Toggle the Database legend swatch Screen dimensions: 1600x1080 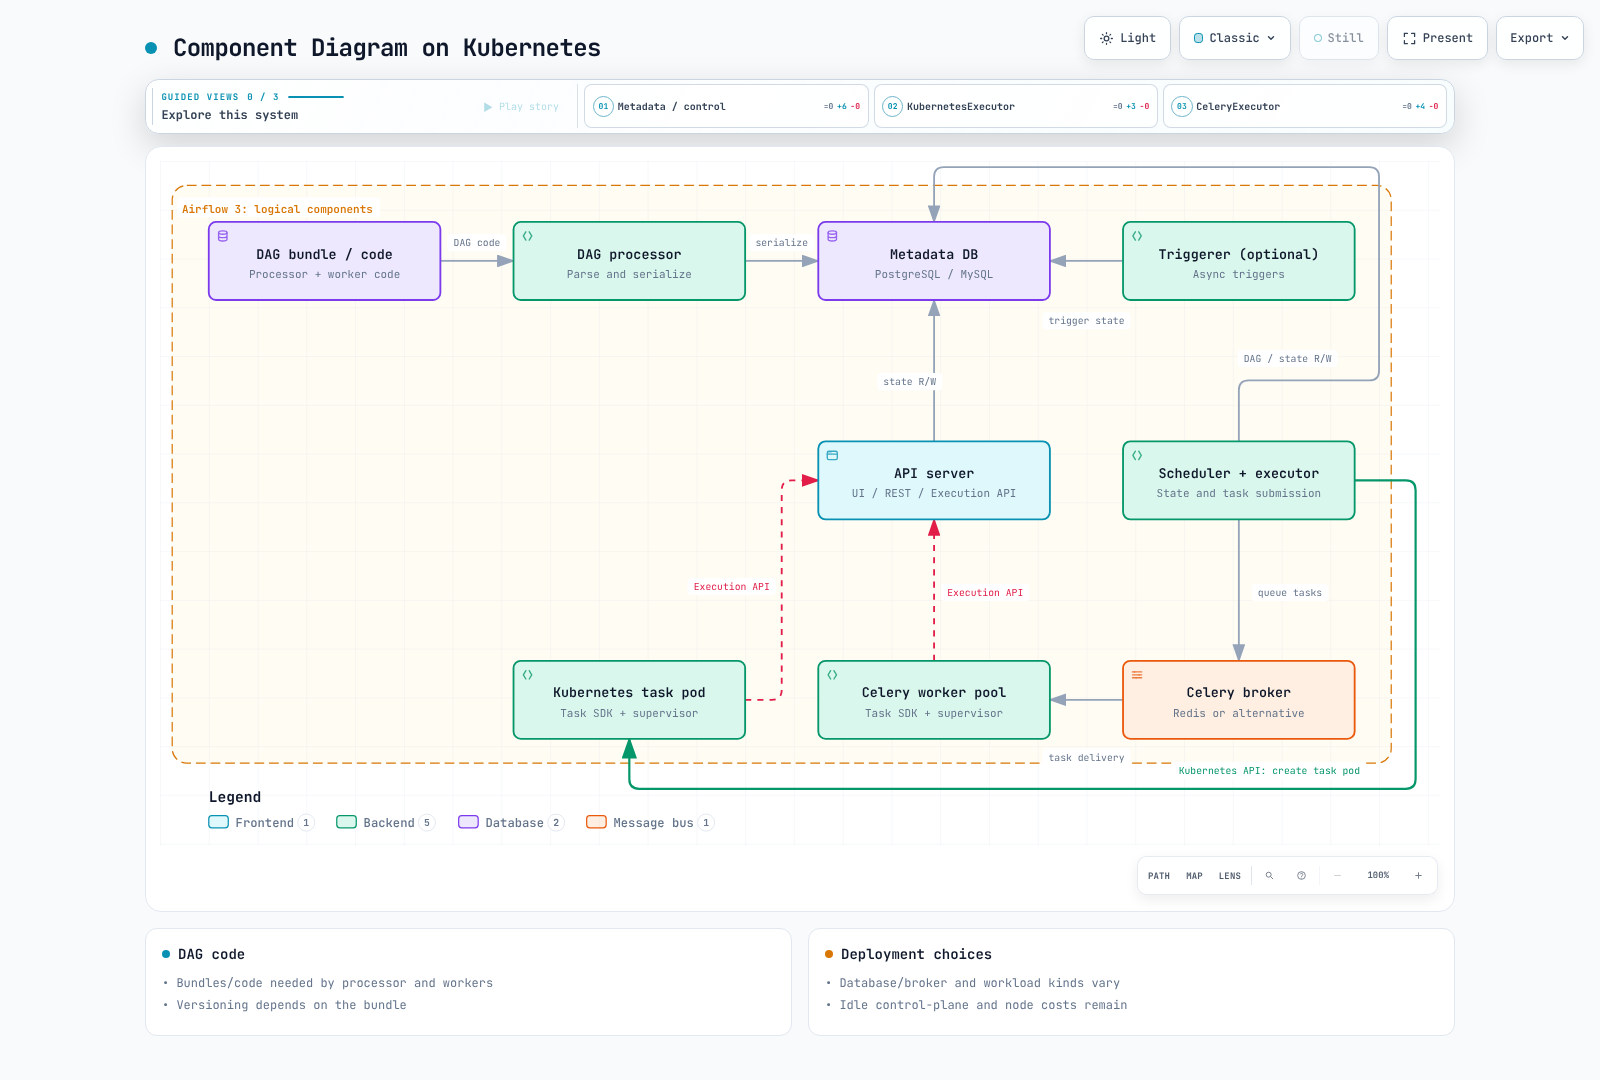pyautogui.click(x=468, y=822)
